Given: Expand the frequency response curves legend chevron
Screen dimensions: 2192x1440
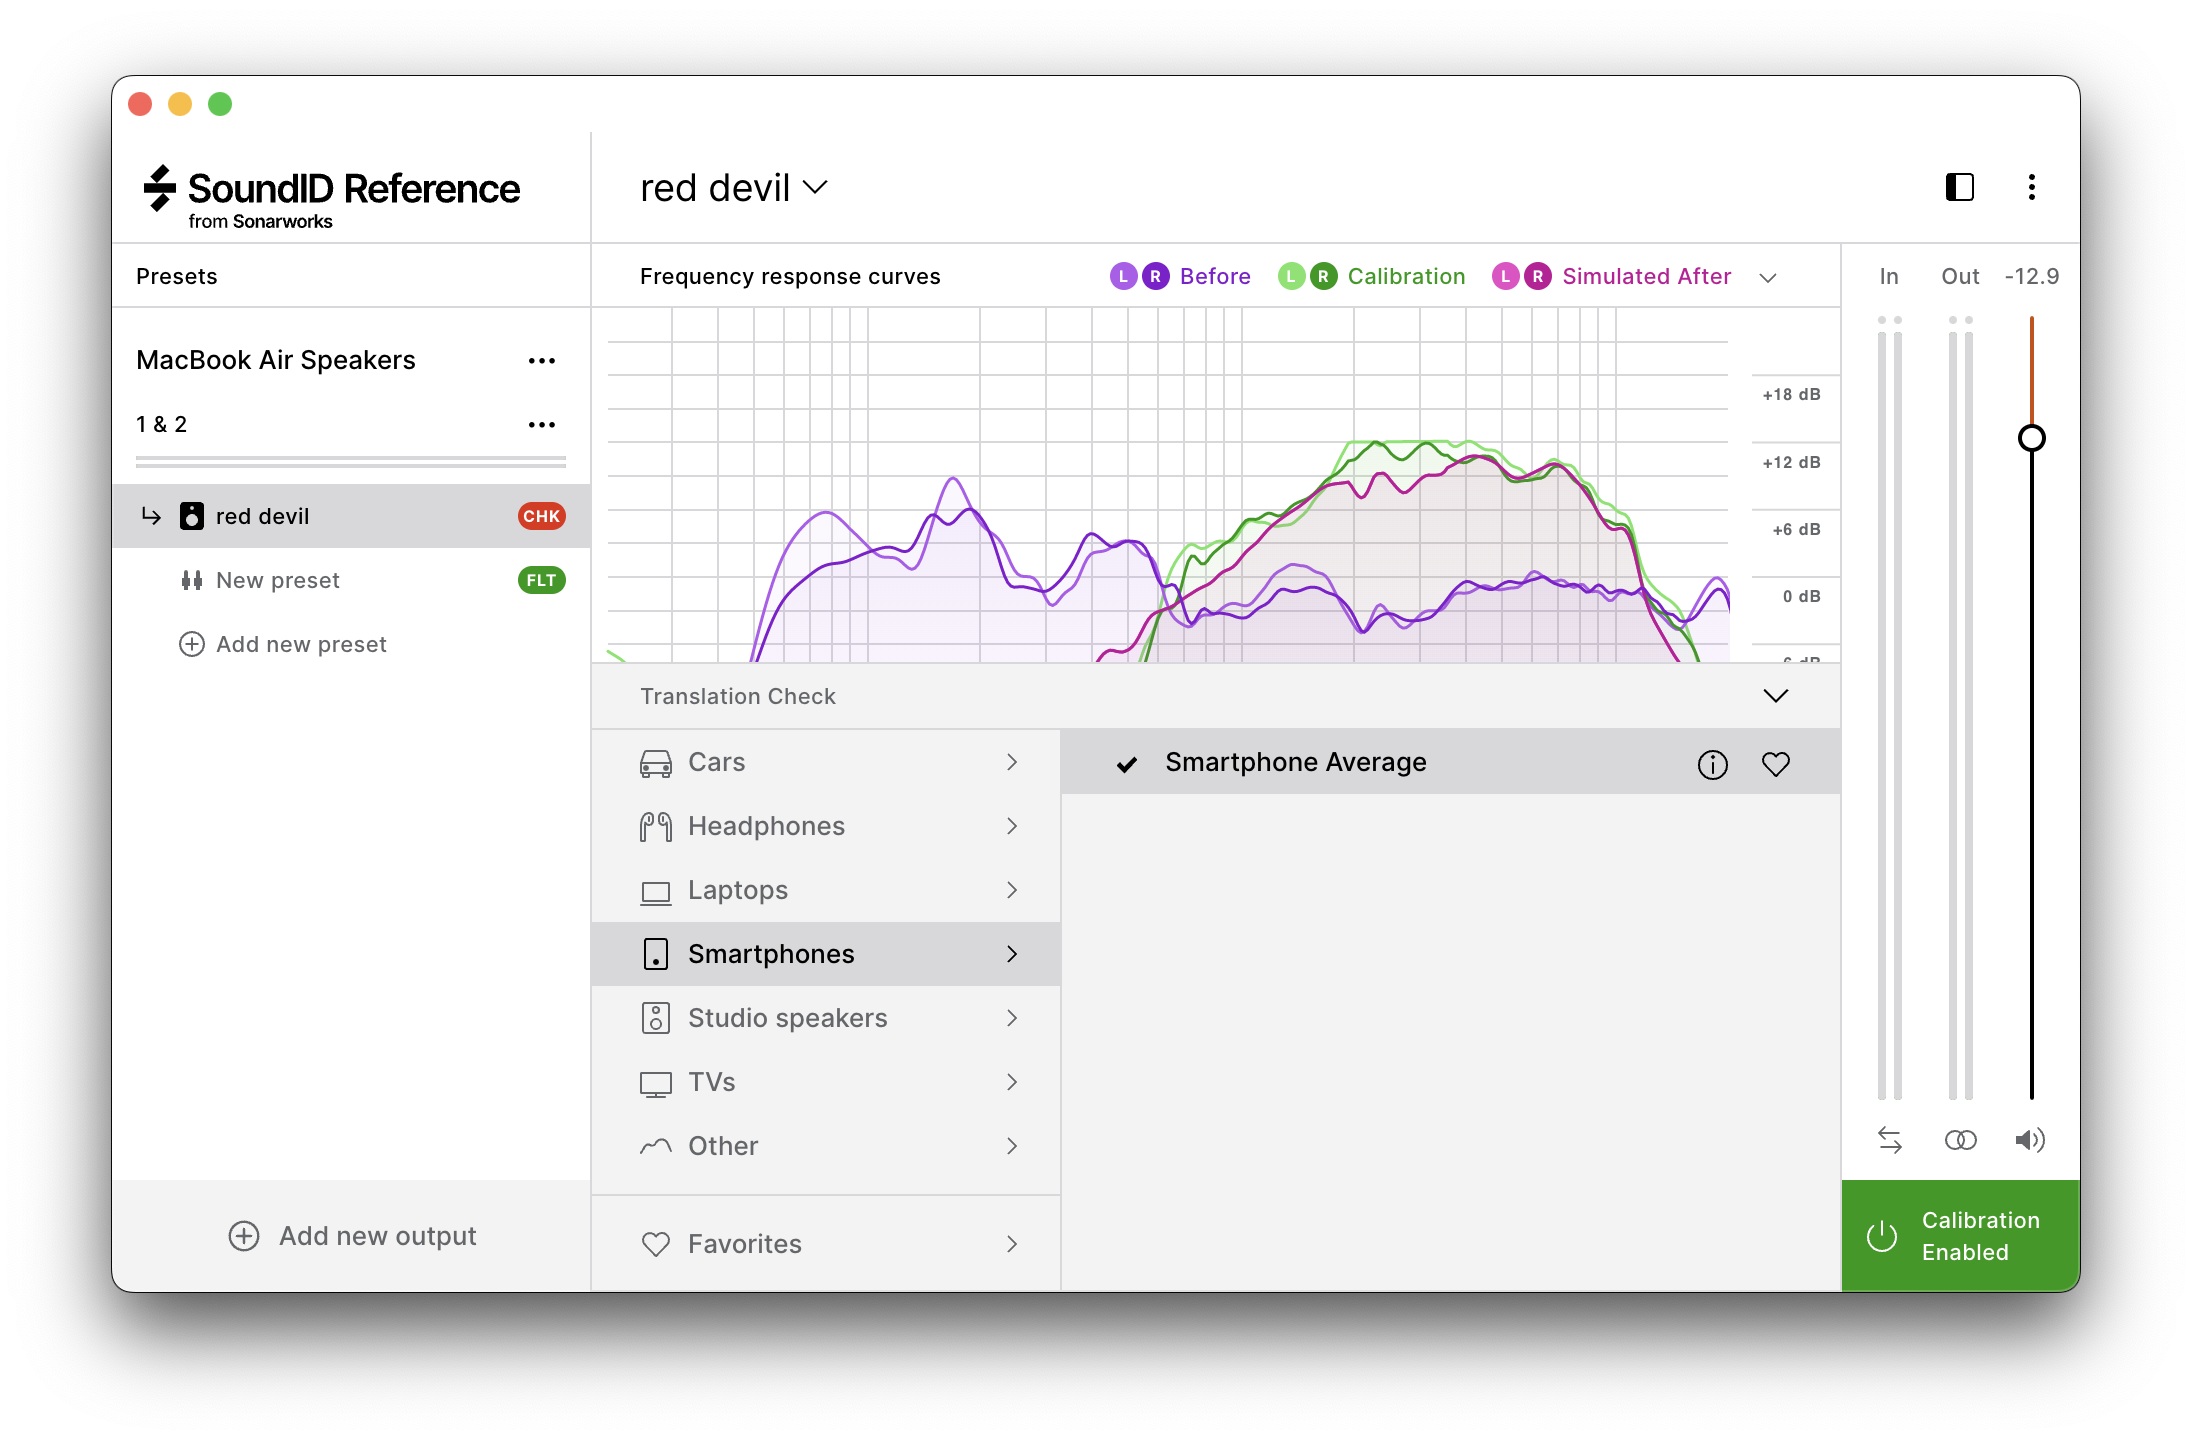Looking at the screenshot, I should click(x=1768, y=278).
